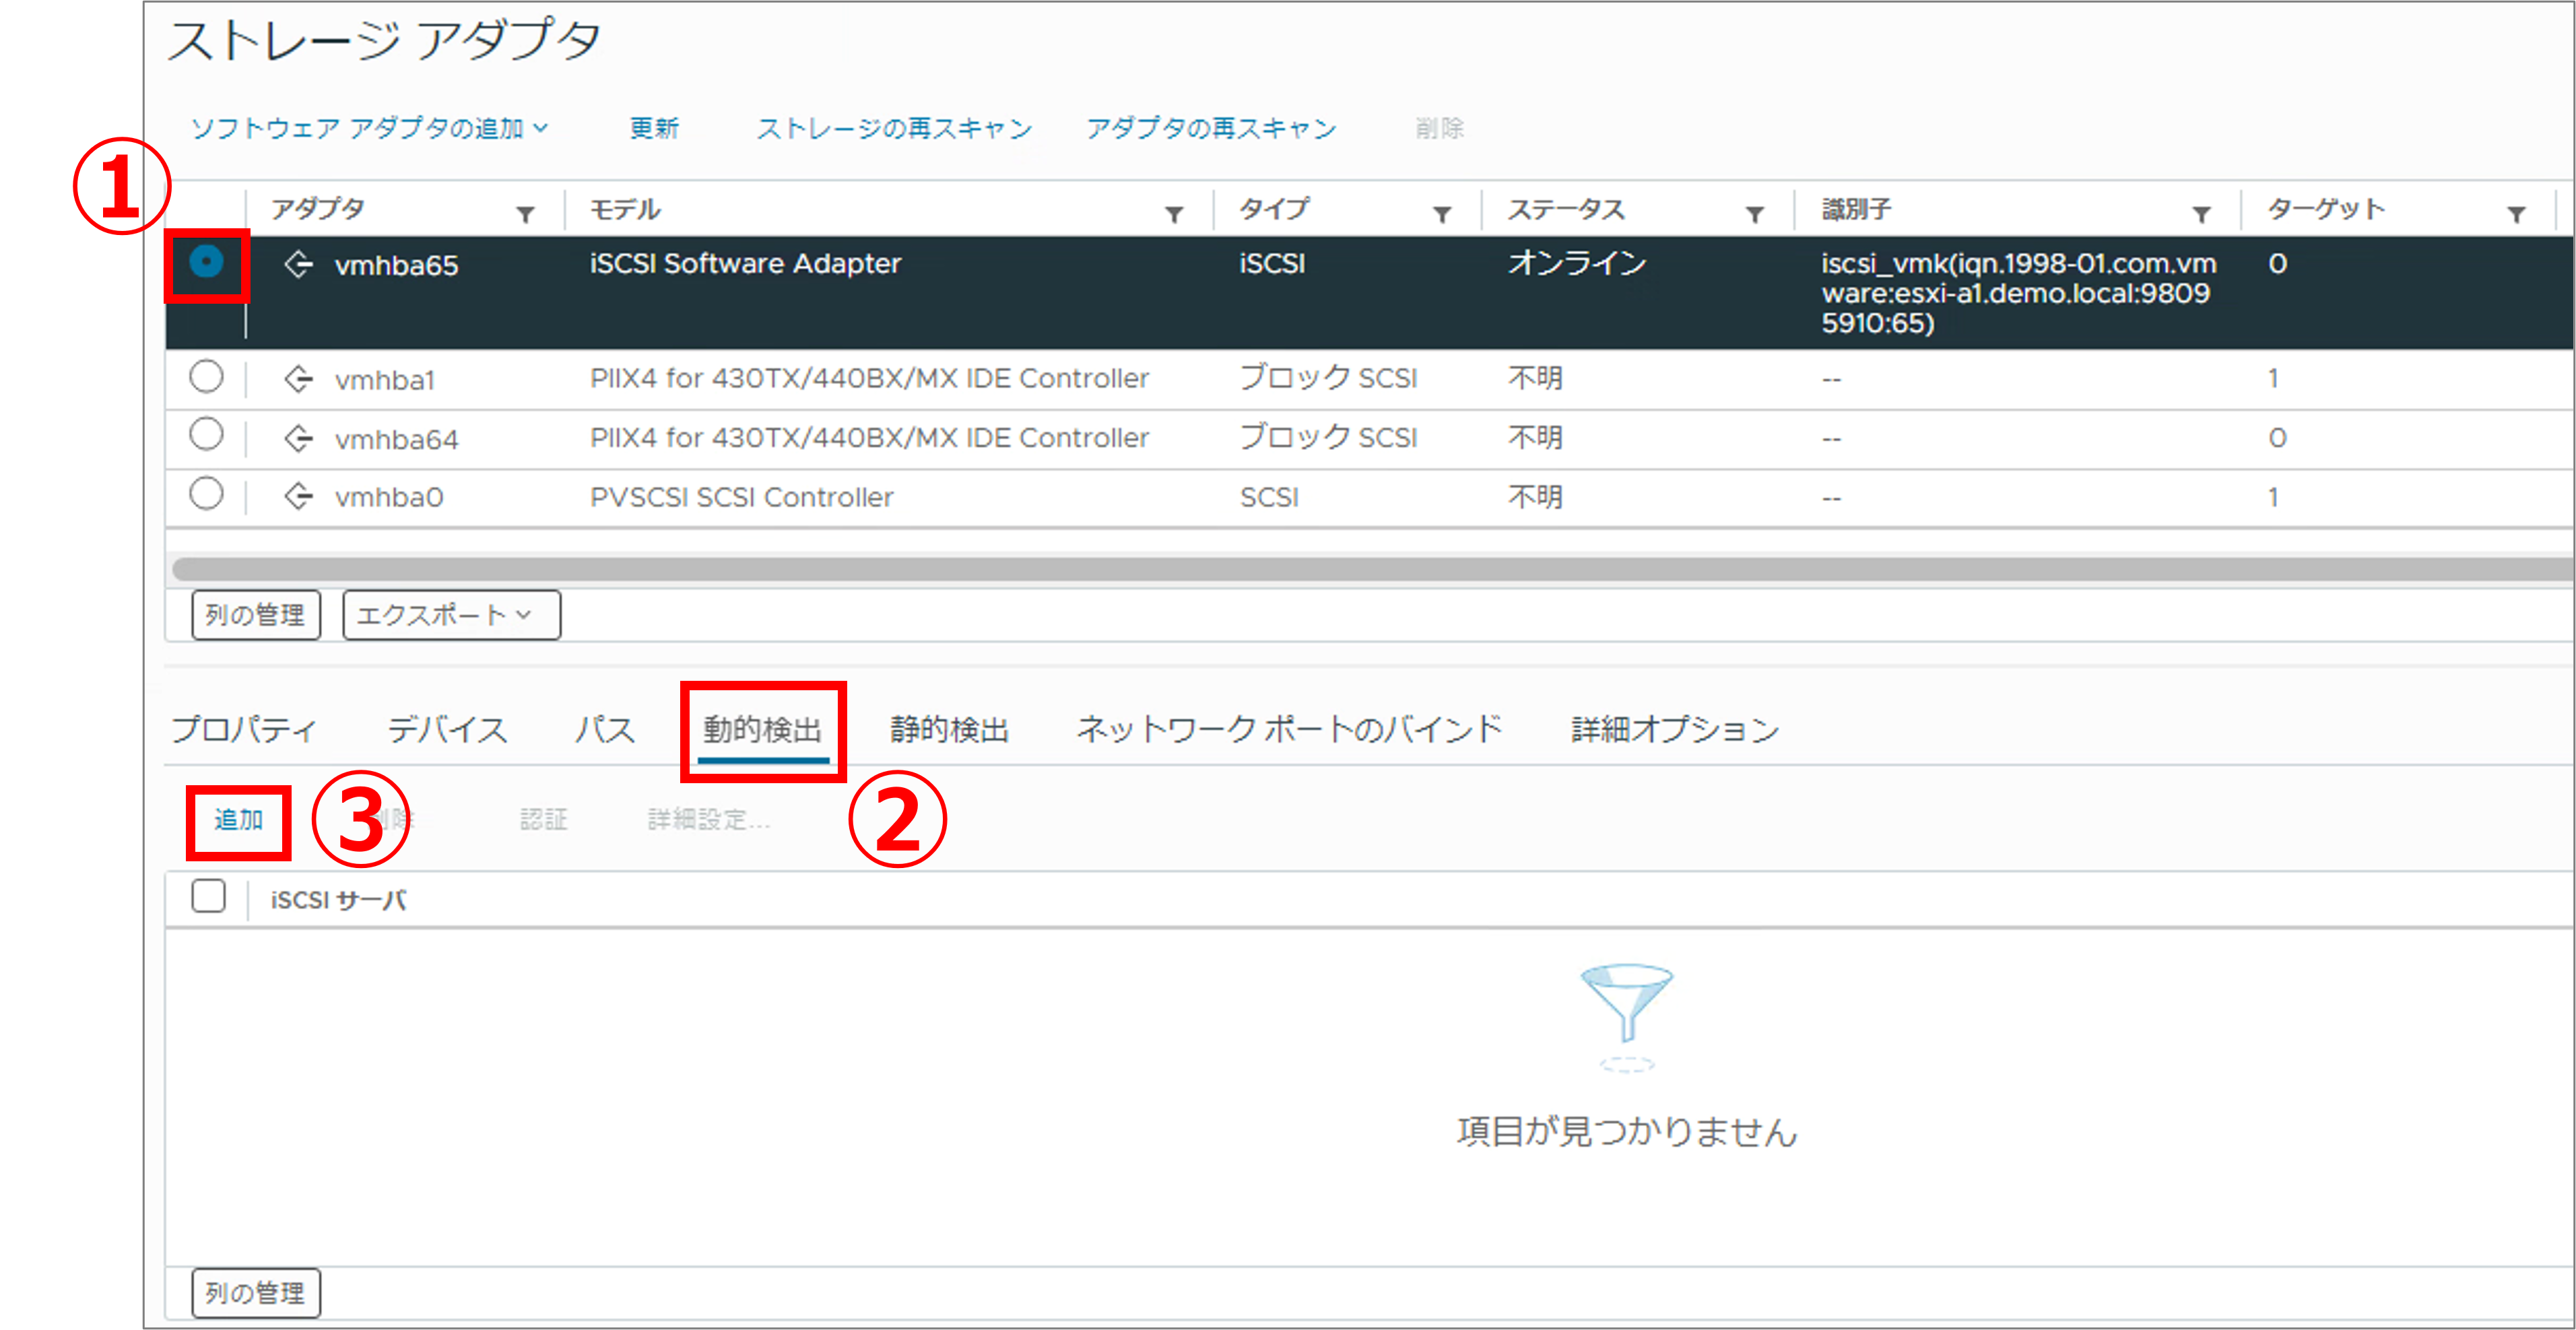This screenshot has height=1330, width=2576.
Task: Click 追加 to add iSCSI server
Action: (x=238, y=820)
